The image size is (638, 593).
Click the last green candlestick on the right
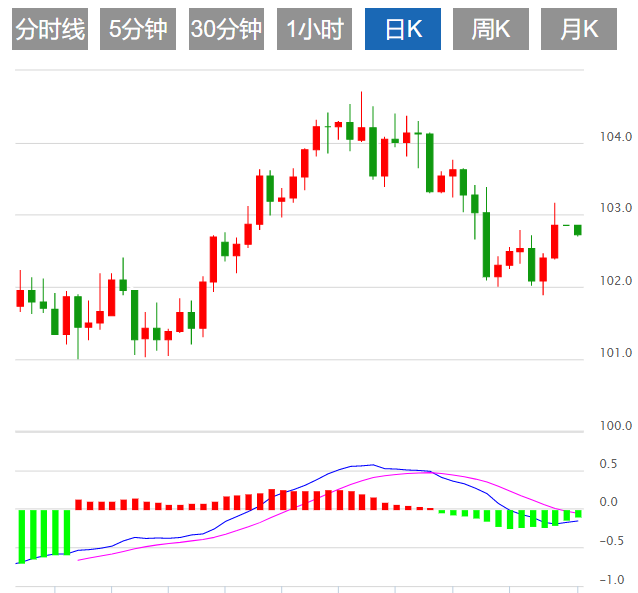click(578, 230)
